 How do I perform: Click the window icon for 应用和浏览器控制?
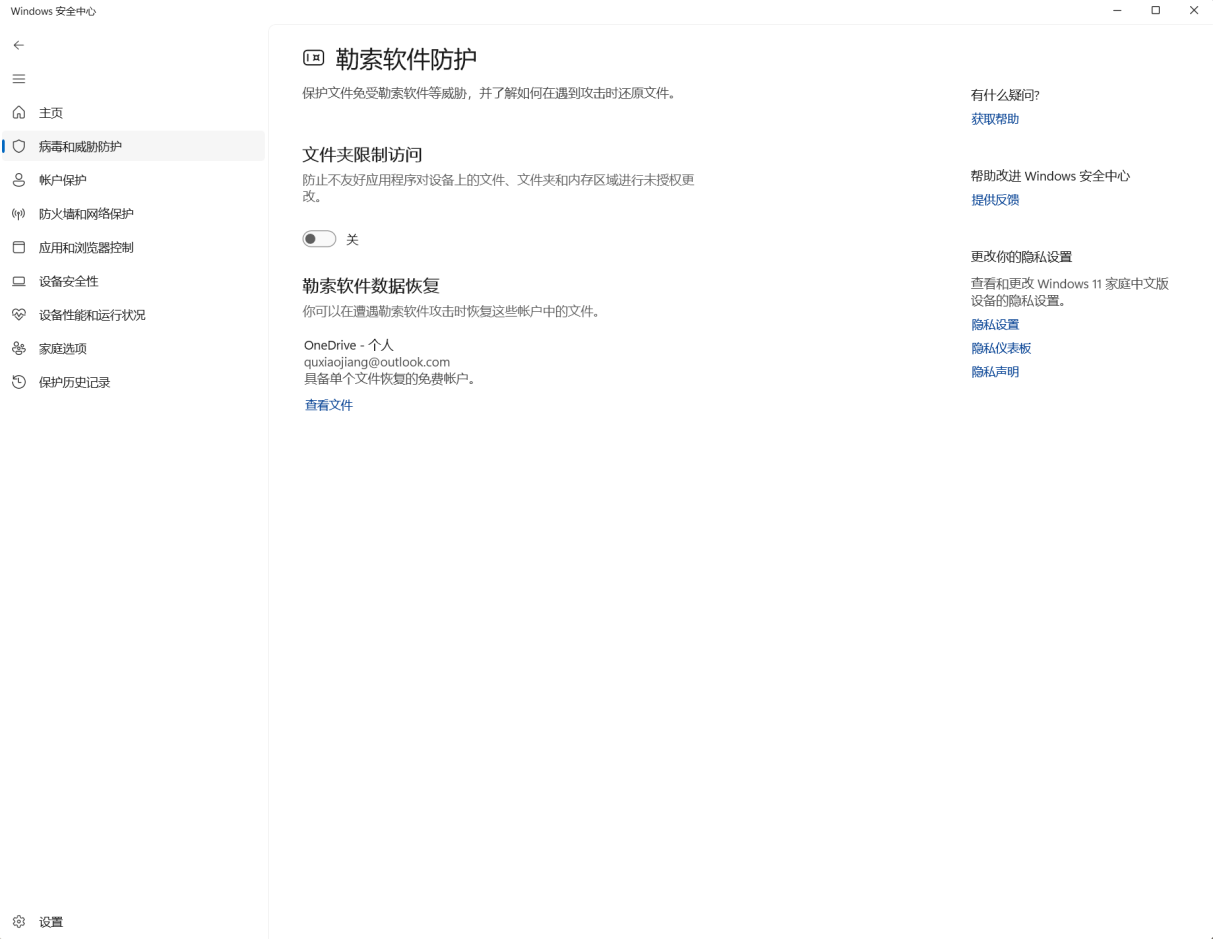click(x=19, y=247)
